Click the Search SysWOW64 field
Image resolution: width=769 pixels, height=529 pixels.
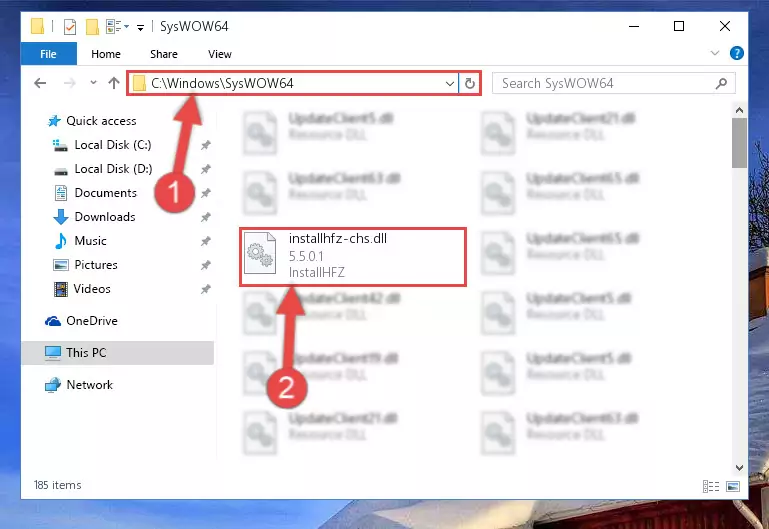tap(614, 83)
